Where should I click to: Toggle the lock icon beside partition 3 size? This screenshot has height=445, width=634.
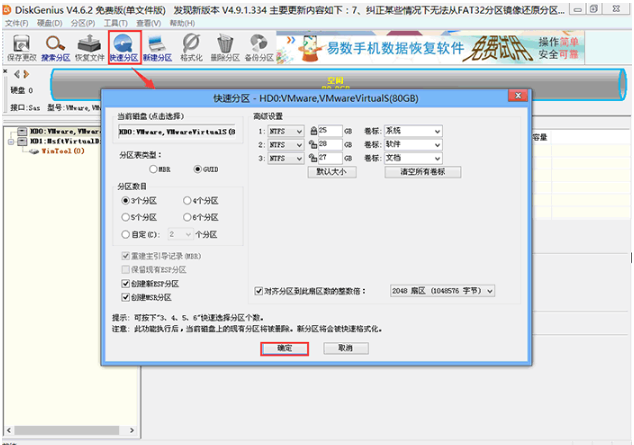[313, 158]
